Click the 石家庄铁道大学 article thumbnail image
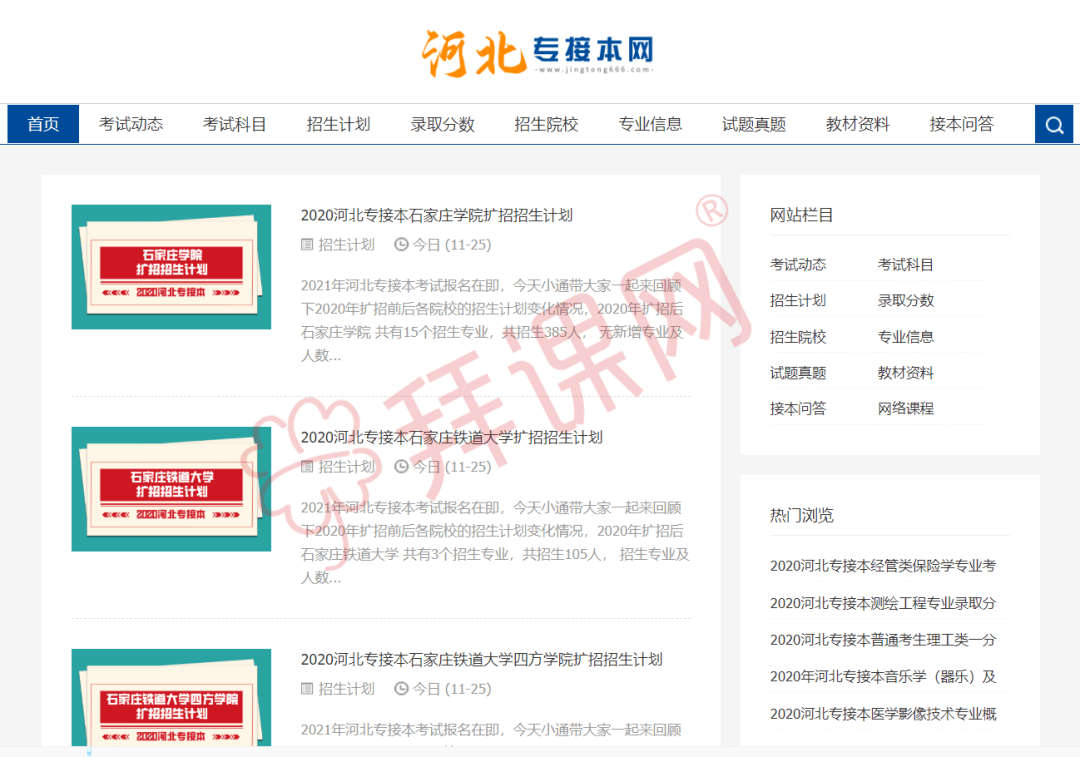 coord(171,489)
